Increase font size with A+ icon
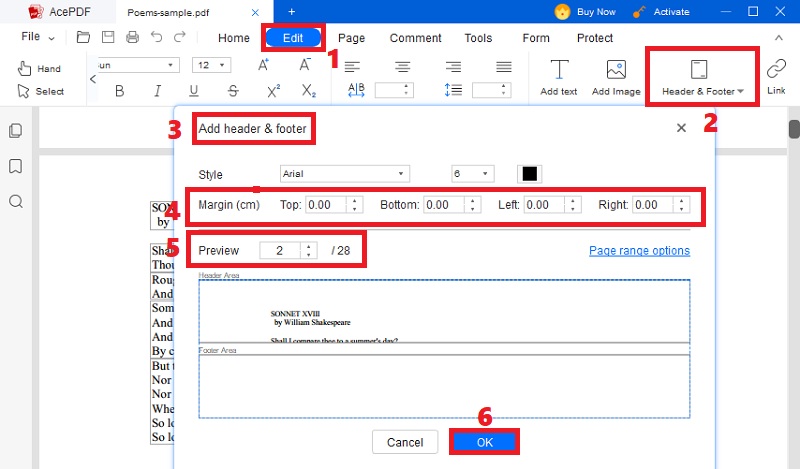Viewport: 800px width, 469px height. [263, 65]
